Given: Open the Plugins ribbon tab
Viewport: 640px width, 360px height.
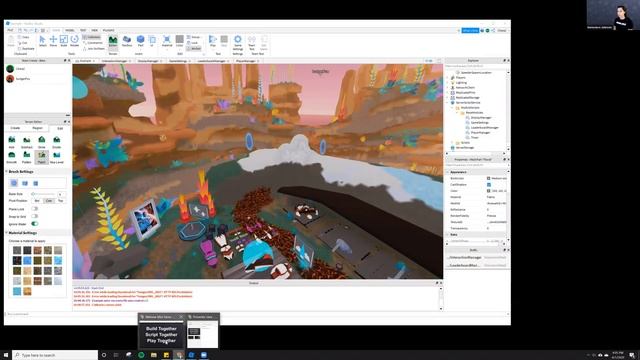Looking at the screenshot, I should [109, 30].
